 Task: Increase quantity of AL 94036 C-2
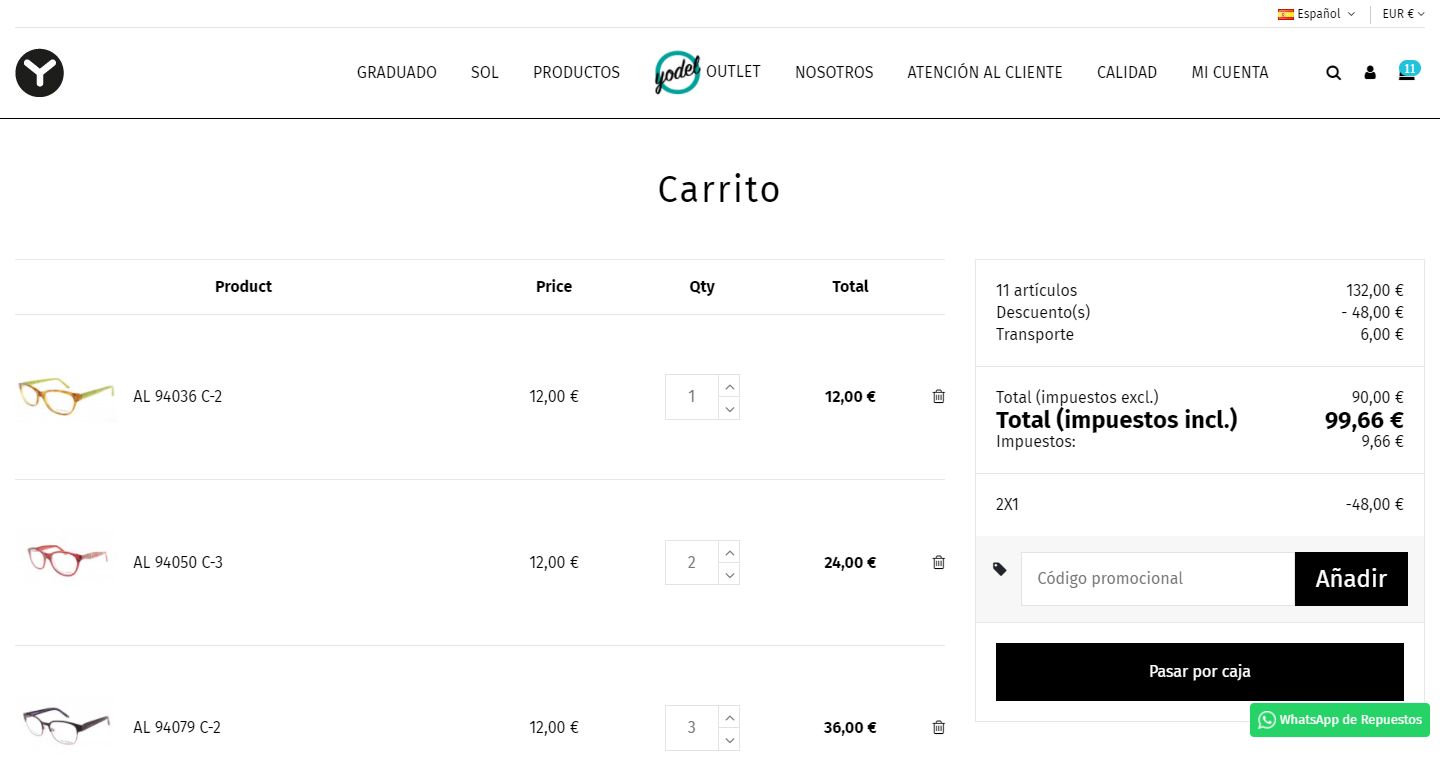(x=729, y=386)
